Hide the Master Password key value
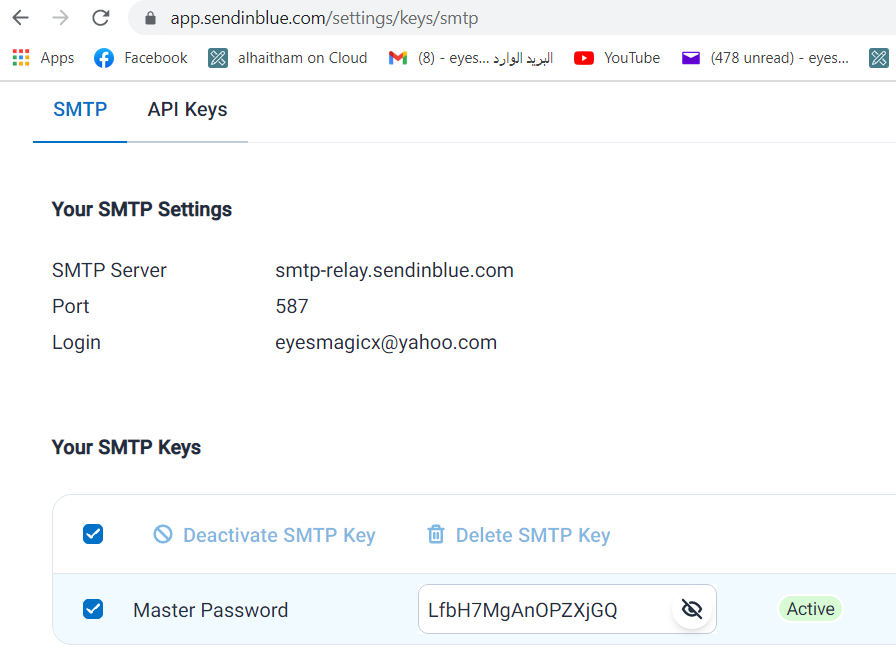This screenshot has height=651, width=896. click(x=692, y=609)
